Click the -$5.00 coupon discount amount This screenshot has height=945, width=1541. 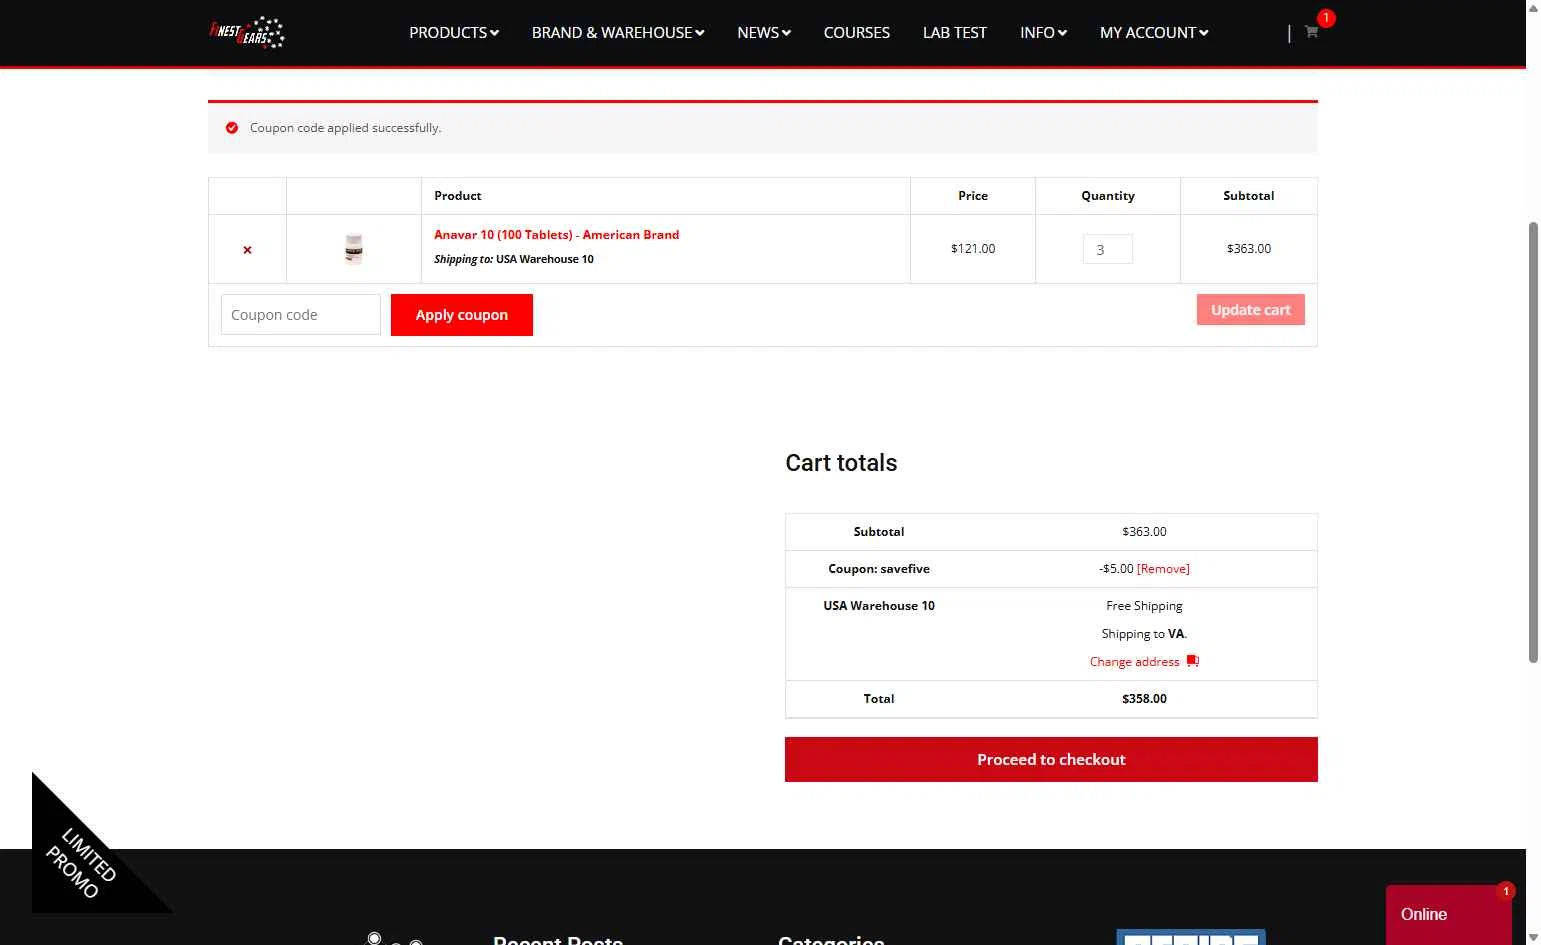[x=1116, y=569]
